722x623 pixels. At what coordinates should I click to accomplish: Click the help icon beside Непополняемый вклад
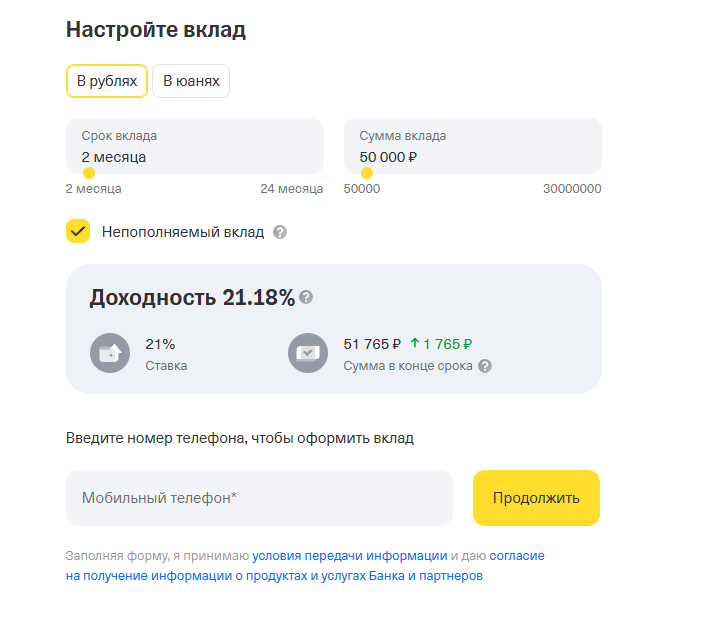tap(280, 232)
